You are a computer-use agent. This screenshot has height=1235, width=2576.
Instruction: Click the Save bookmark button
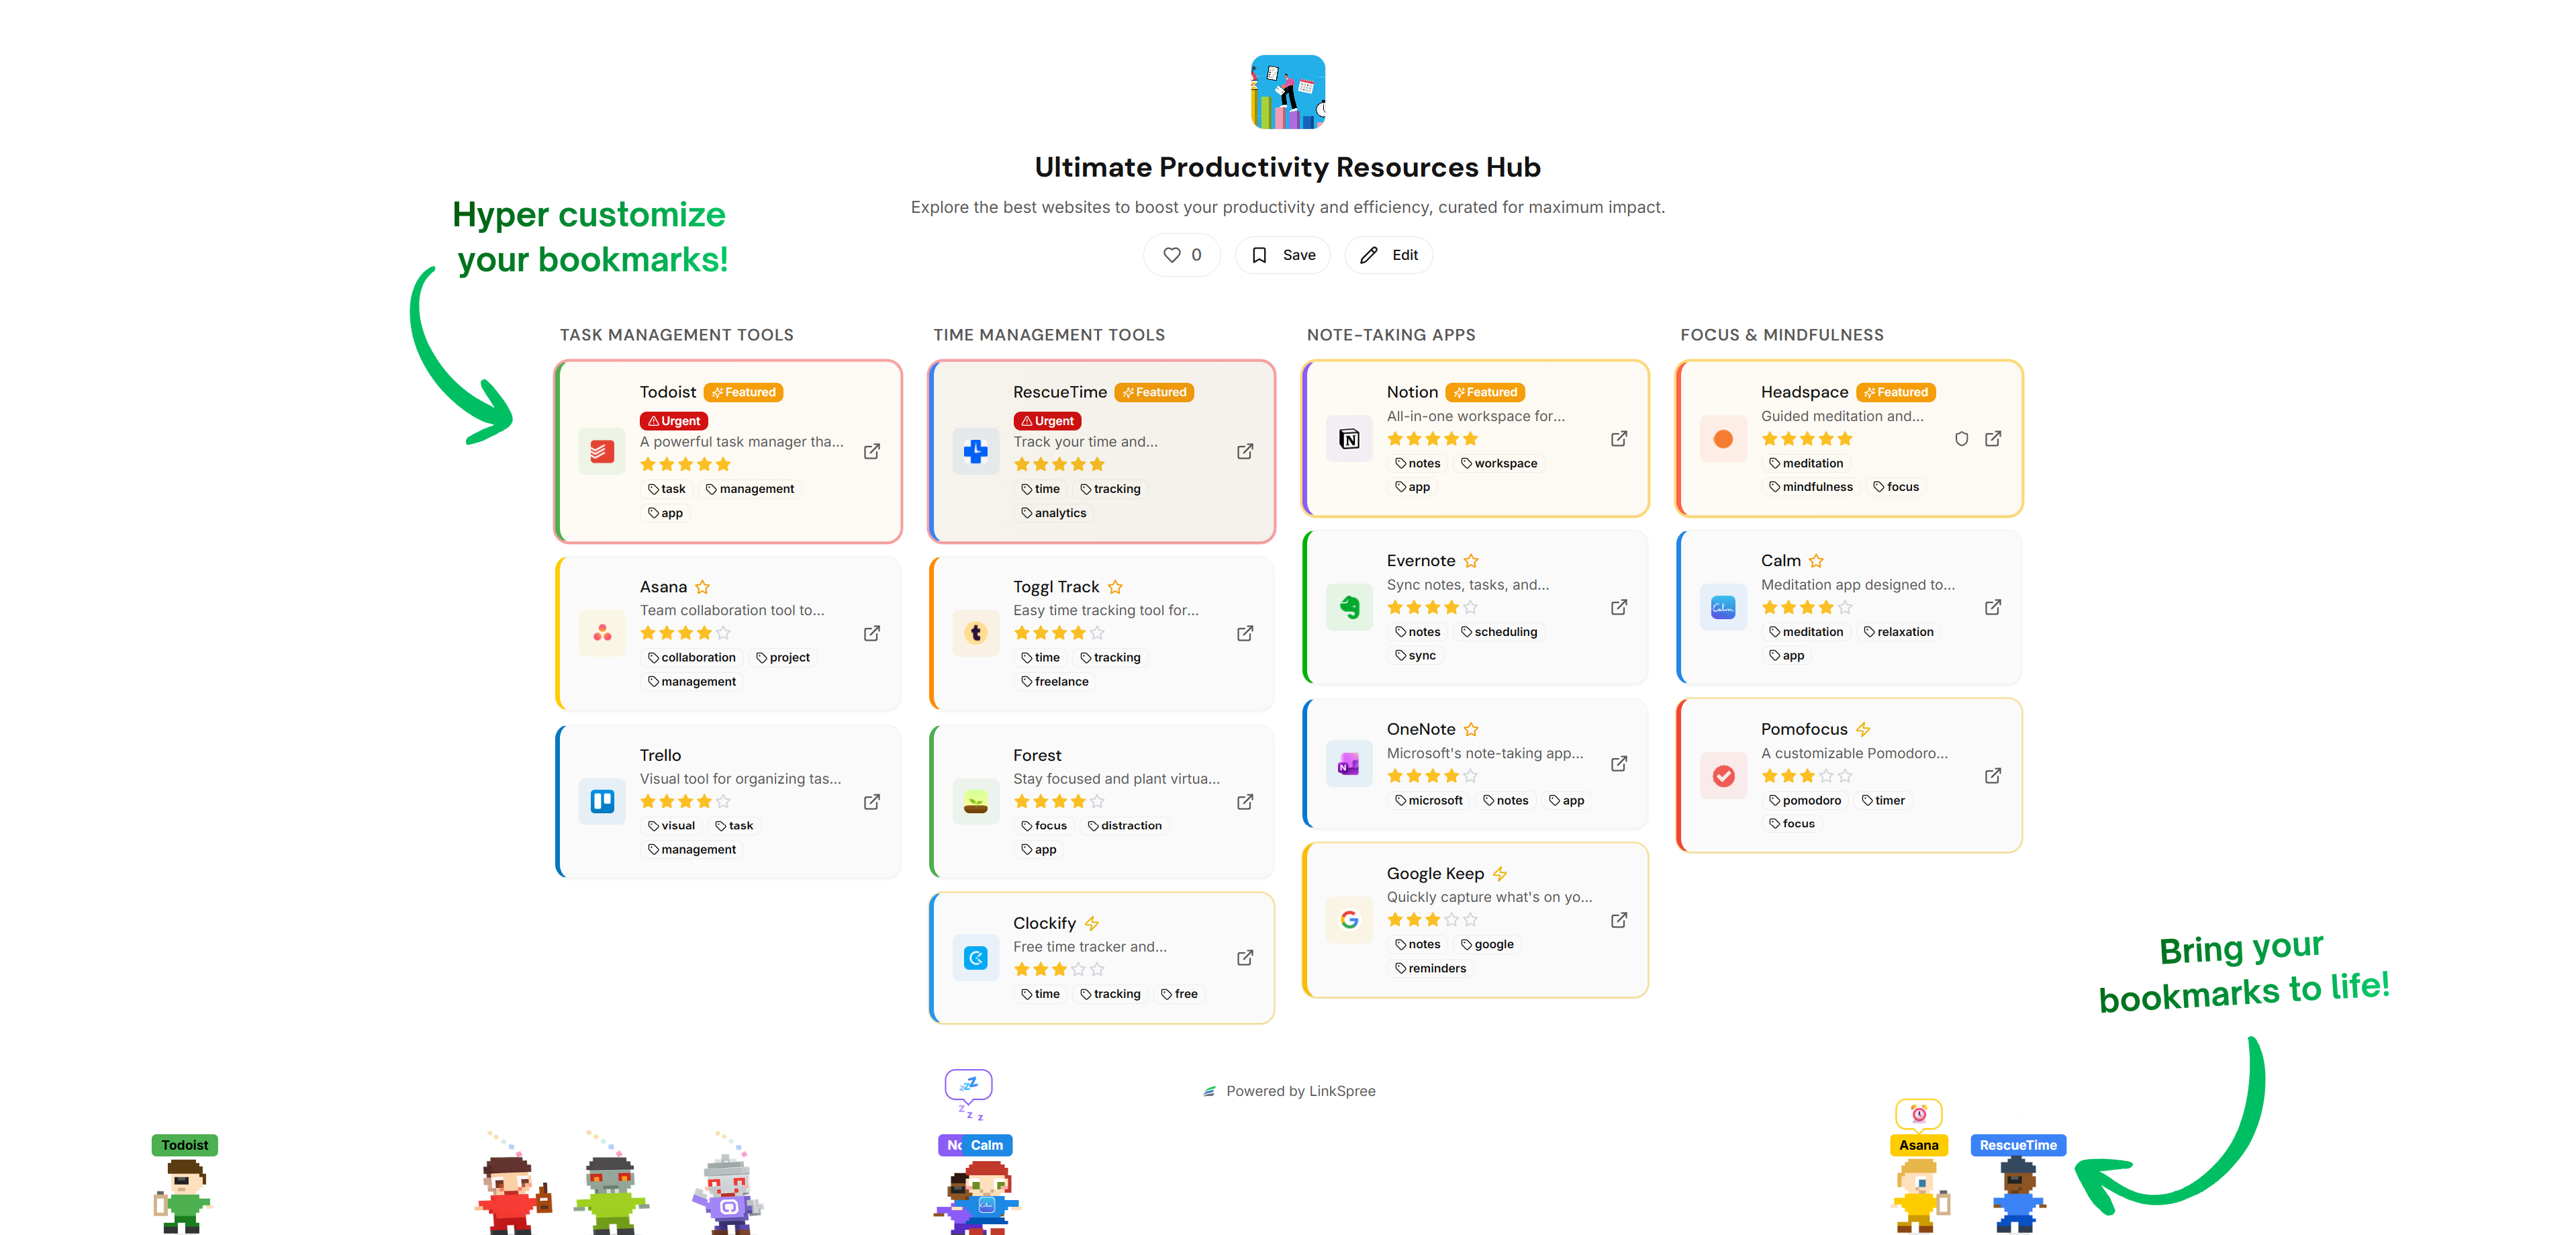pos(1283,255)
